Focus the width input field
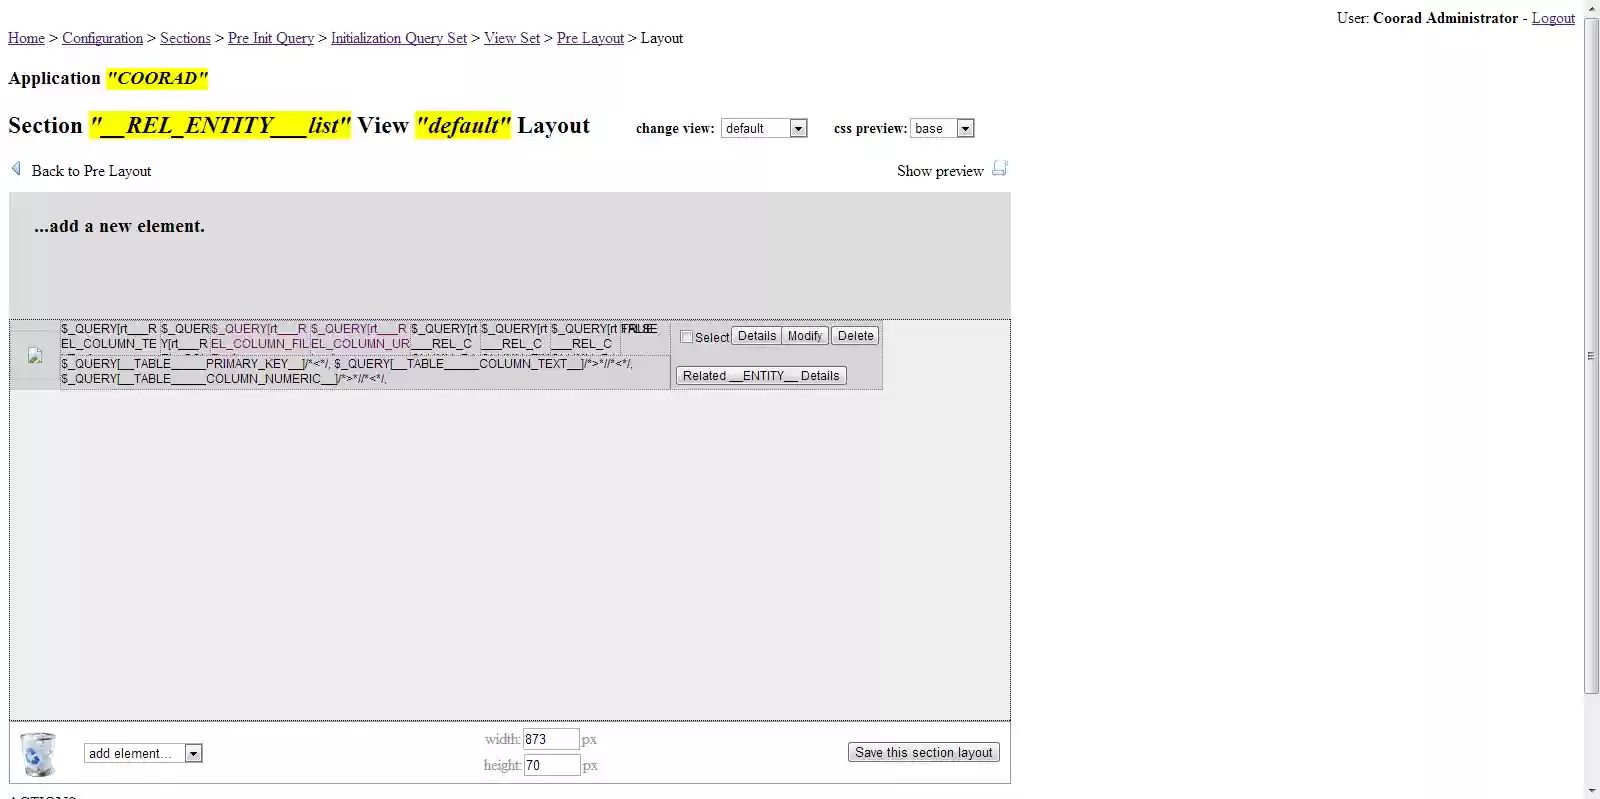The width and height of the screenshot is (1600, 799). click(x=551, y=739)
